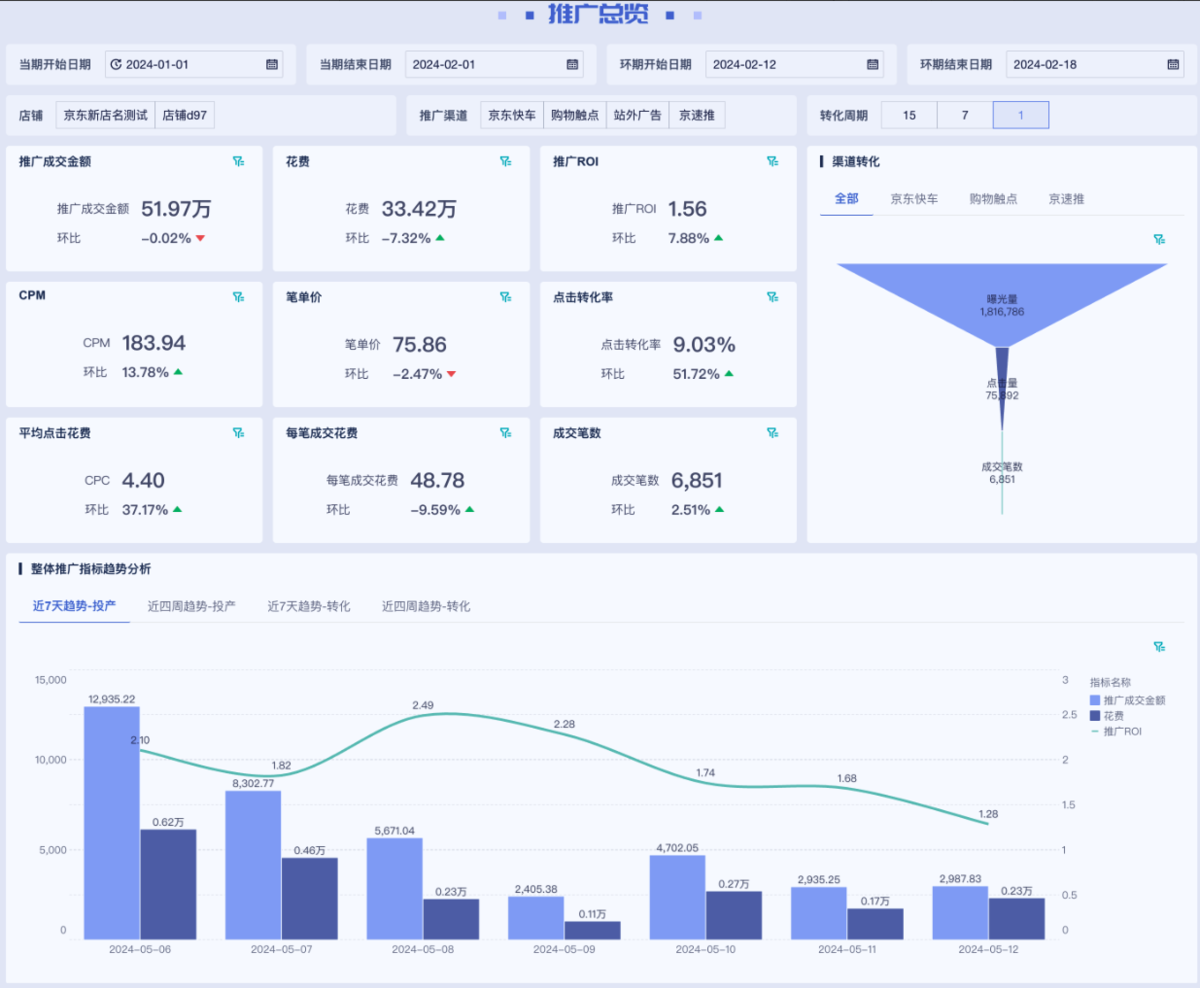Screen dimensions: 1200x988
Task: Click filter icon on 花费 card
Action: tap(505, 161)
